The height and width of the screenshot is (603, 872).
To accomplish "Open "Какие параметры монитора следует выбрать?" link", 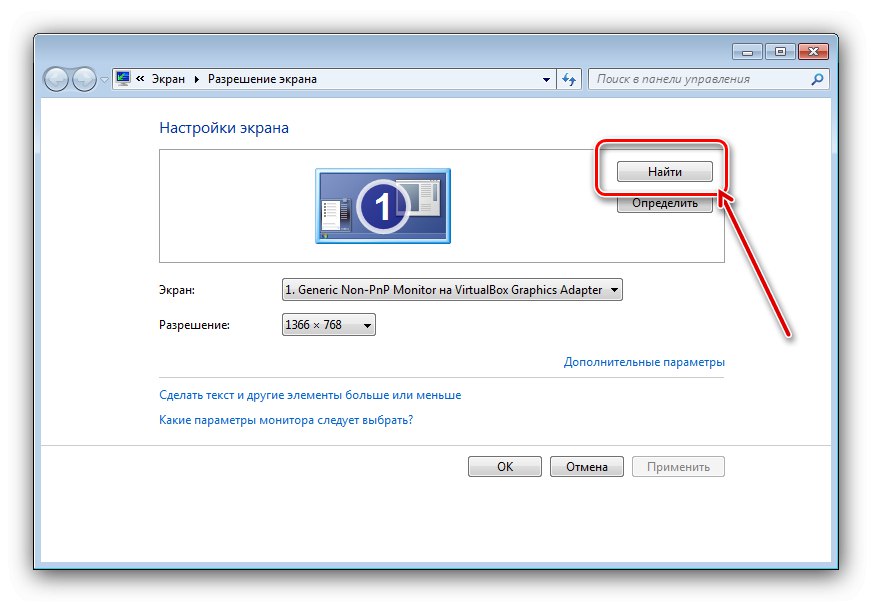I will coord(286,420).
